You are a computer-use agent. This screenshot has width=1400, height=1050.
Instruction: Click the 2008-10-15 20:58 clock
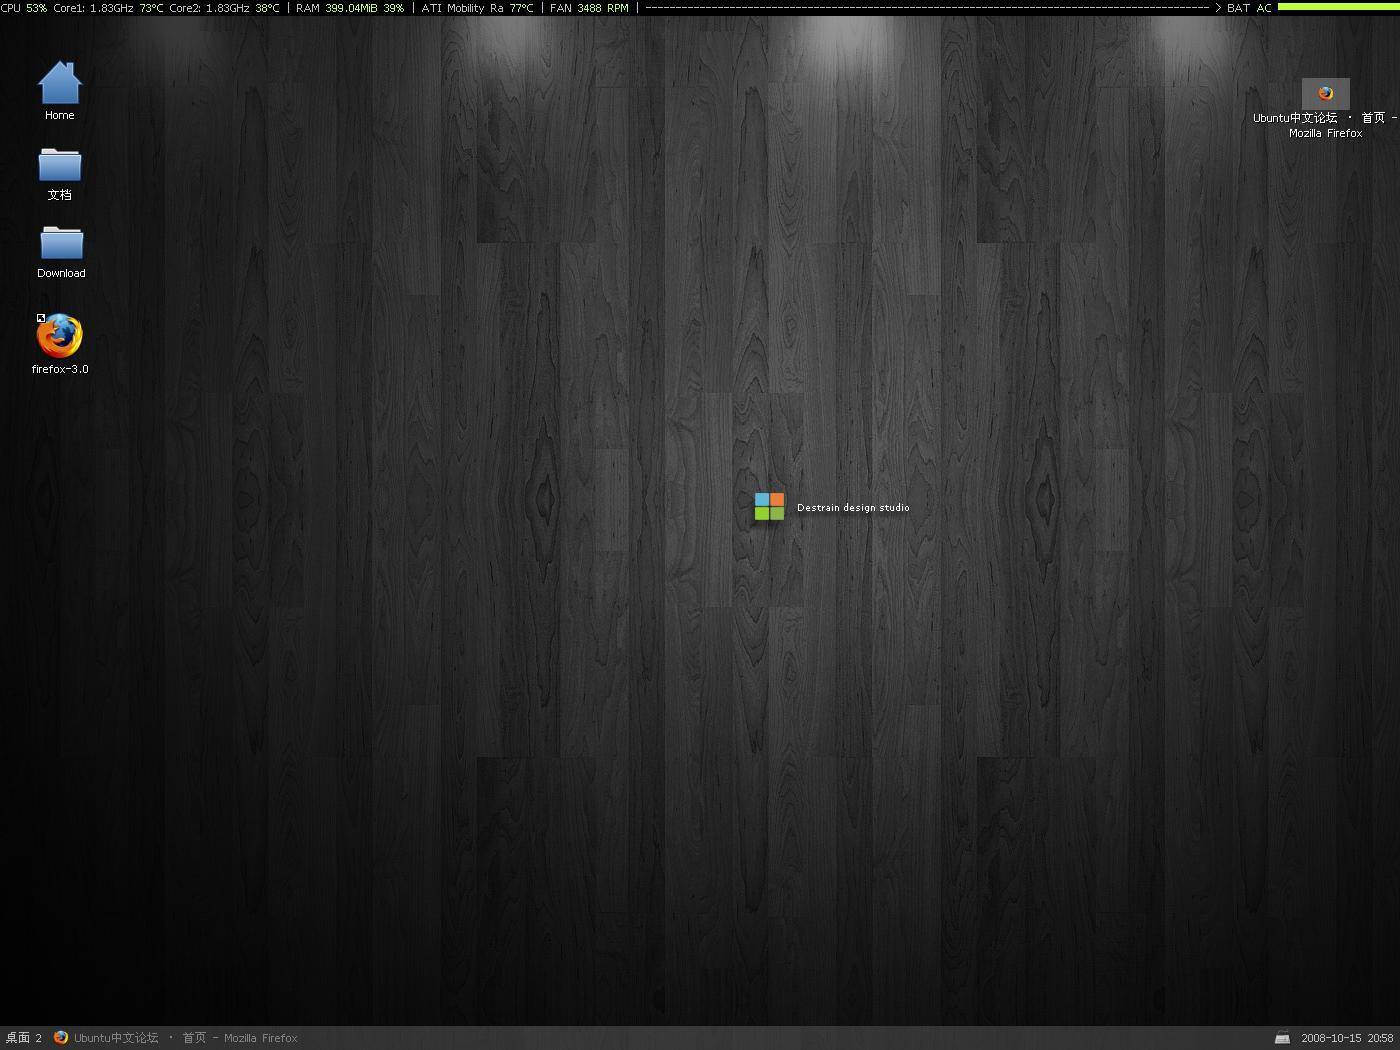1347,1038
